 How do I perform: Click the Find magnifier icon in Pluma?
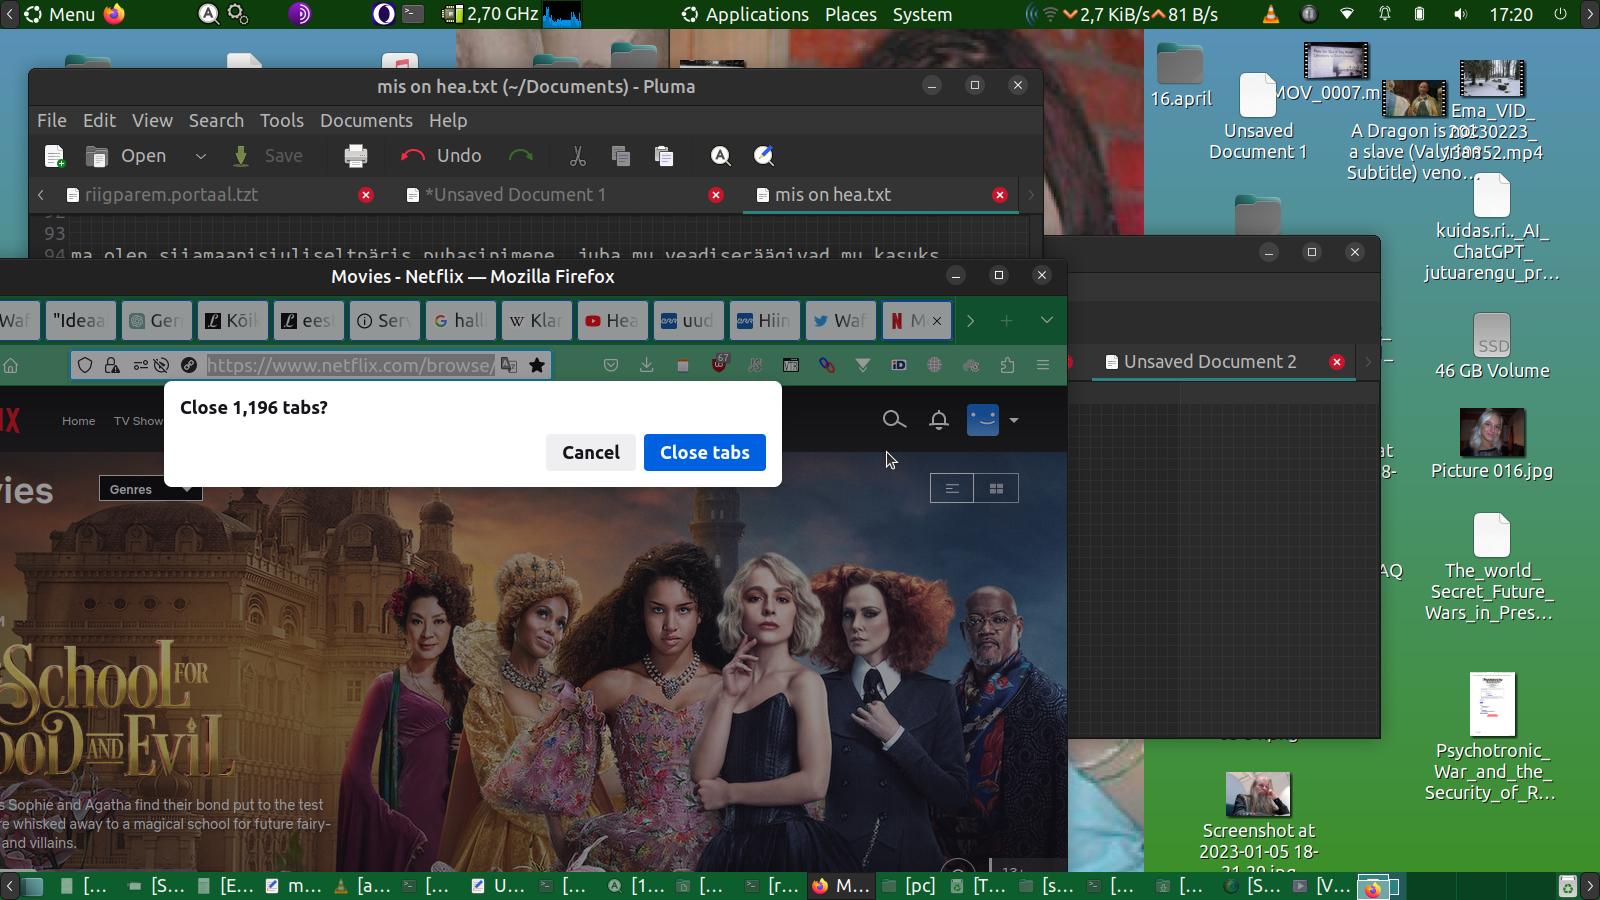[720, 156]
